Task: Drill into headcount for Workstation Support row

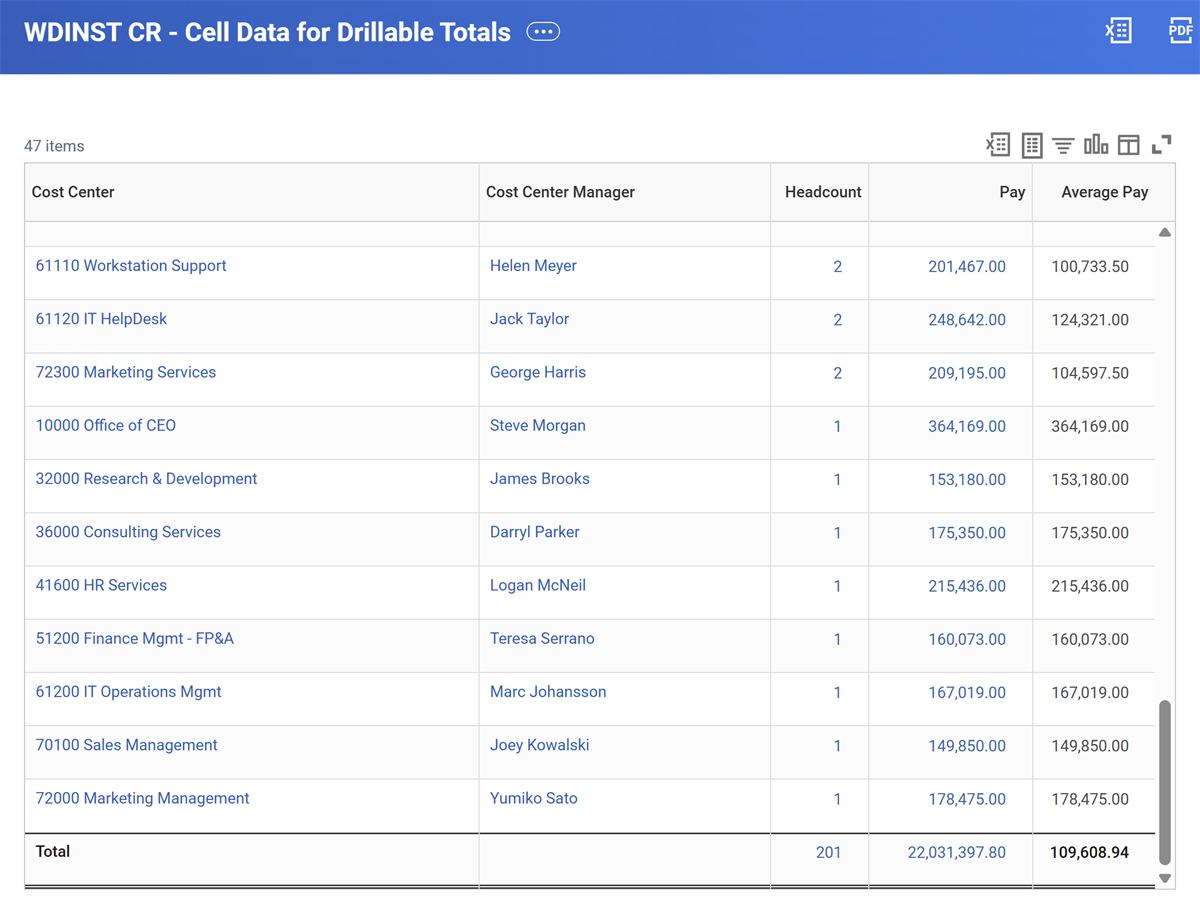Action: tap(837, 267)
